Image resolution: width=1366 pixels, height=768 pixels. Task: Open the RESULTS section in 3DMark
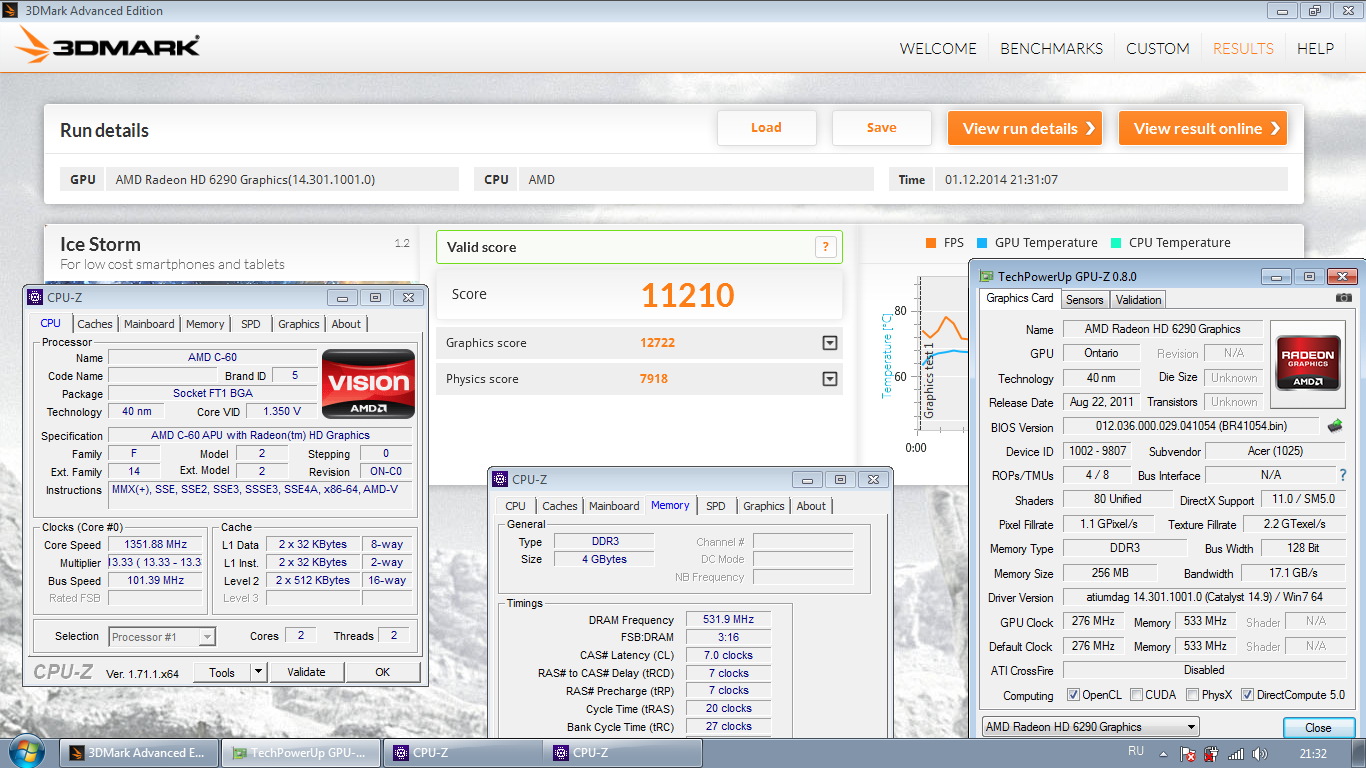tap(1243, 48)
